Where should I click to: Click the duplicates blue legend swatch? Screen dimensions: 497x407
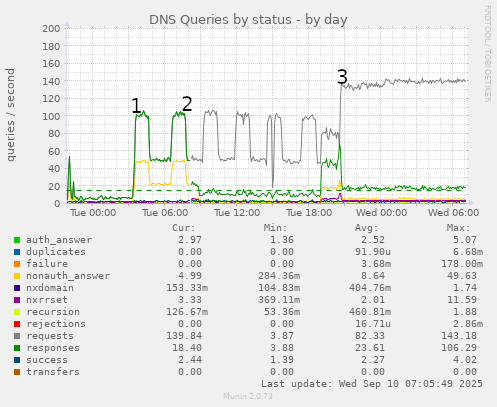17,252
